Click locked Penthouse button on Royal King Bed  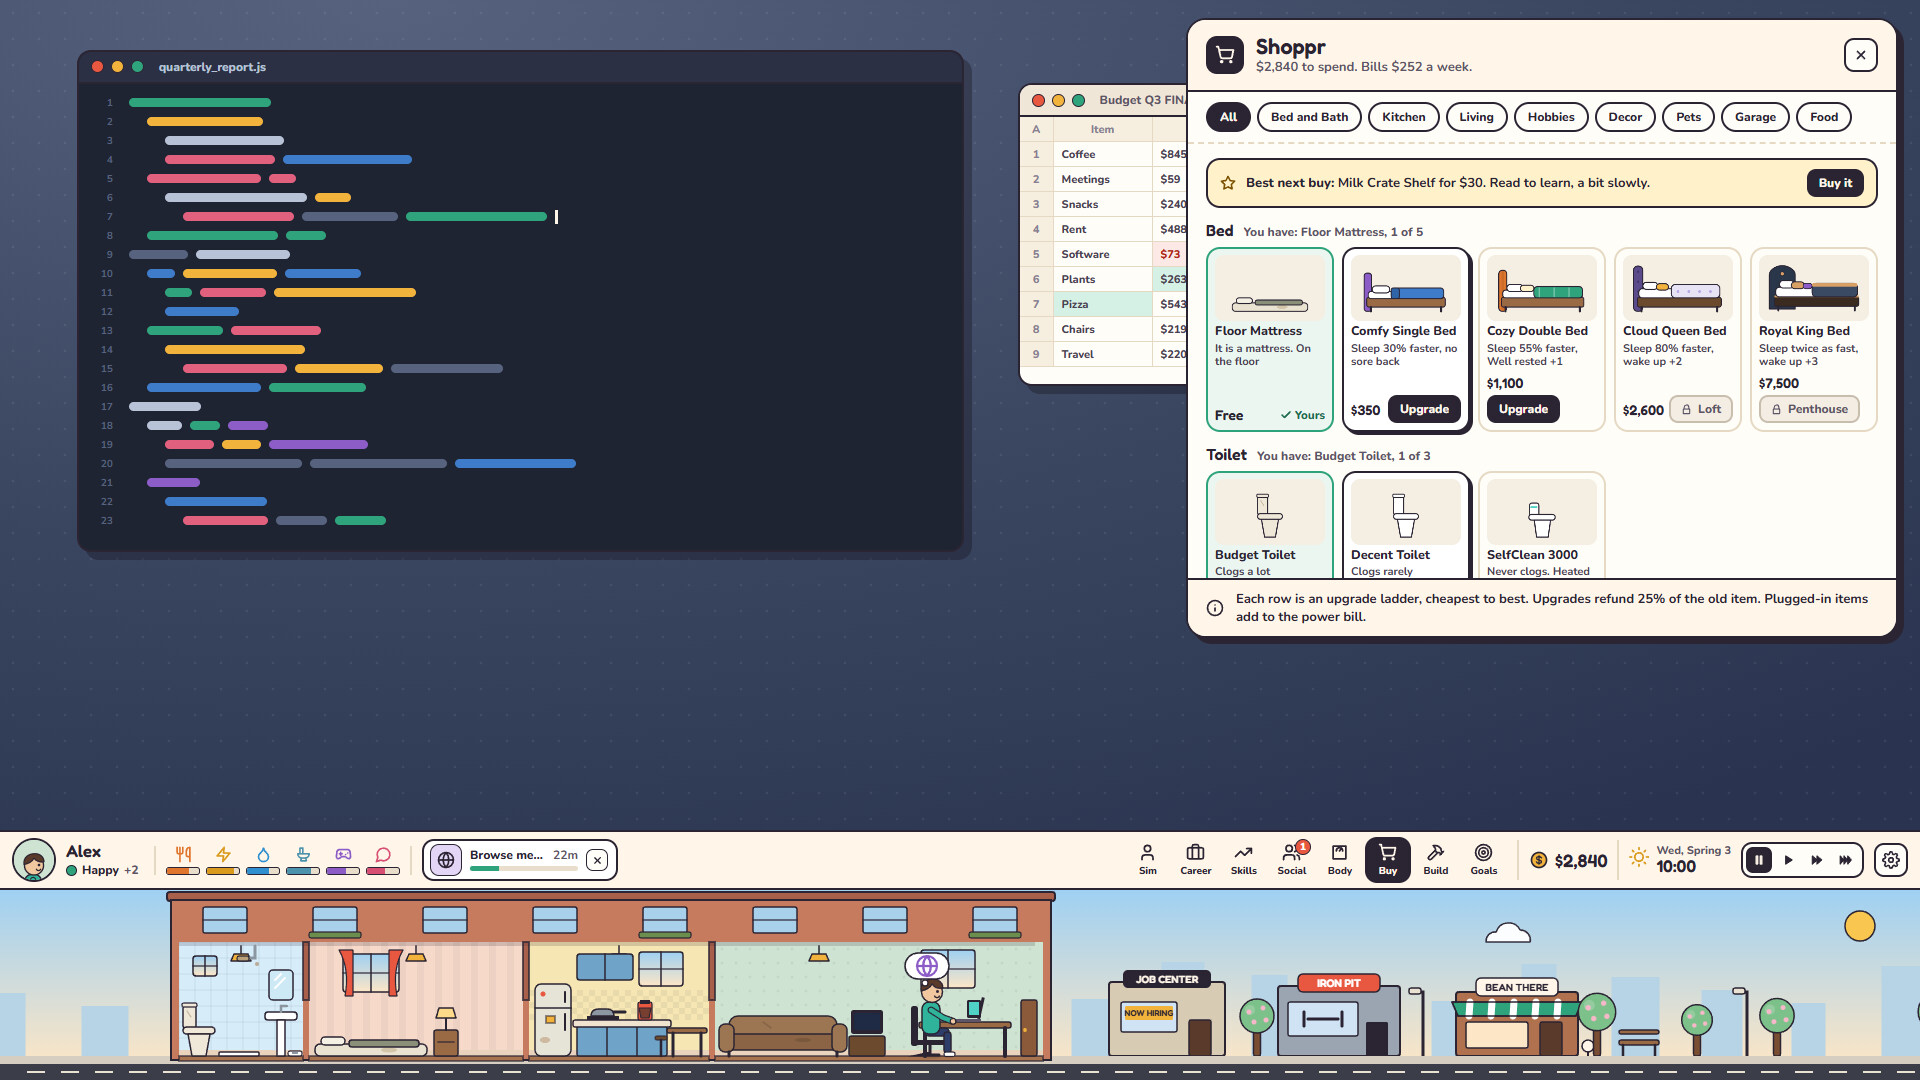[1809, 409]
